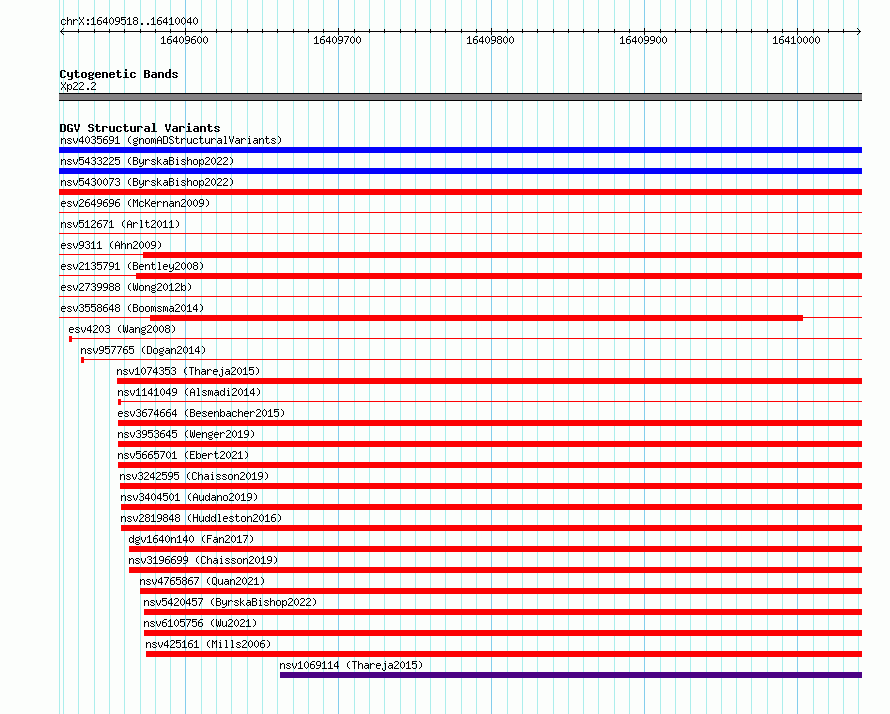Click nsv1141049 (Alsmadi2014) label
The image size is (890, 714).
pyautogui.click(x=189, y=392)
